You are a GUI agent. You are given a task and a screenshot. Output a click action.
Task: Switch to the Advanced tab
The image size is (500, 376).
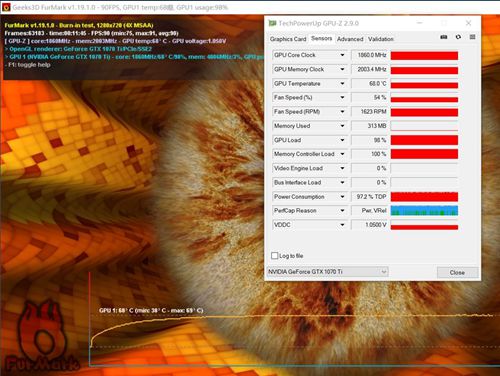(350, 39)
